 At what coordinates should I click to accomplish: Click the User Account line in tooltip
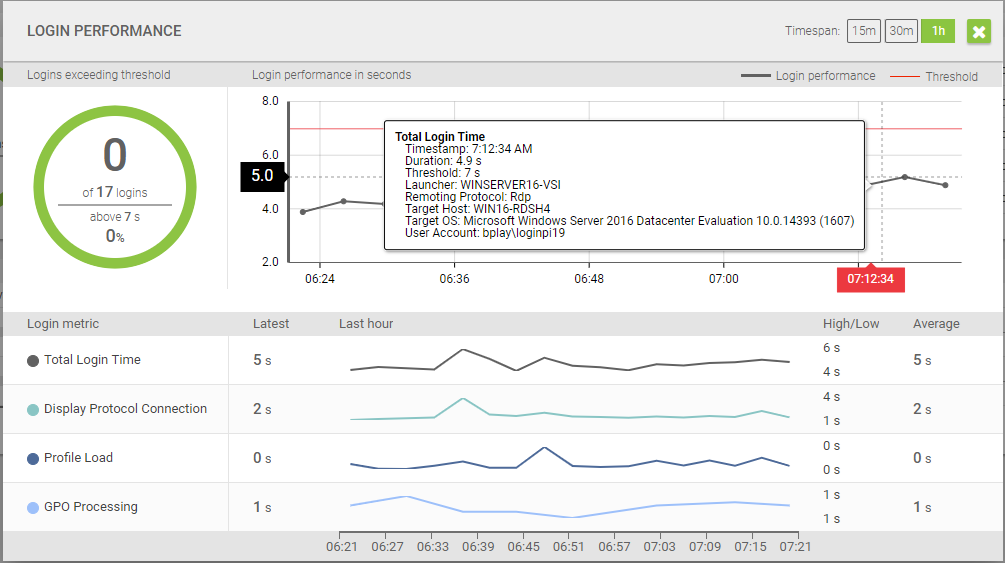[x=485, y=233]
